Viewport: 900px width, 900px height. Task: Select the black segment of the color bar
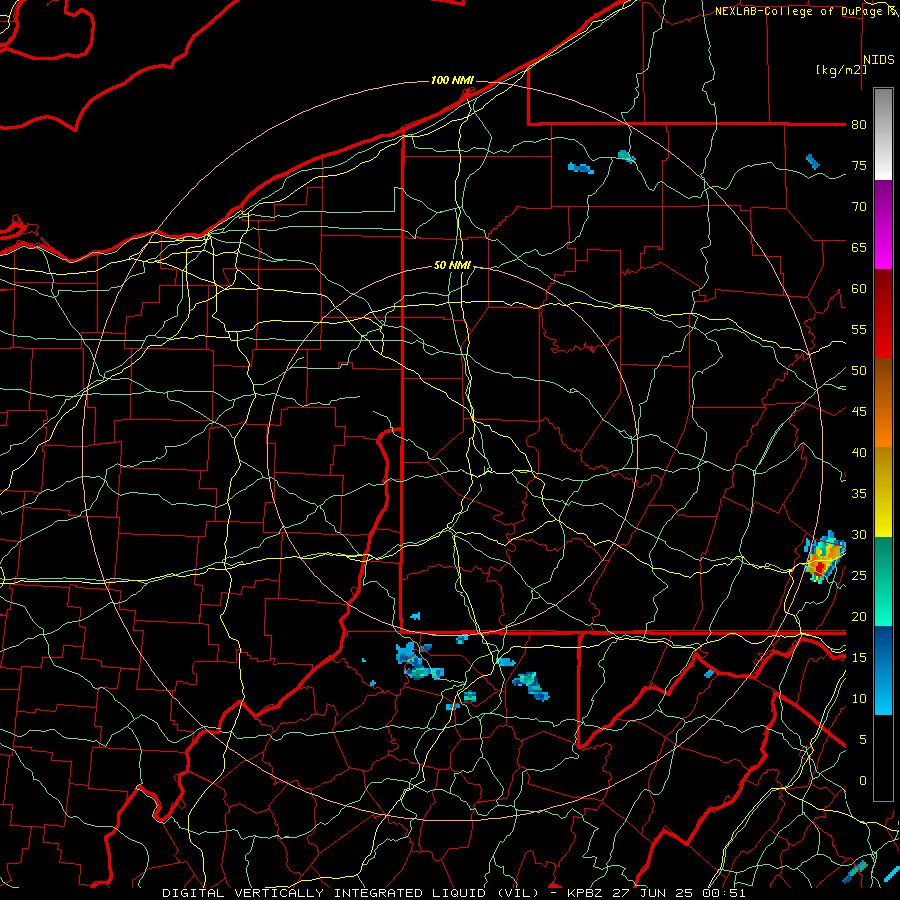pos(883,758)
